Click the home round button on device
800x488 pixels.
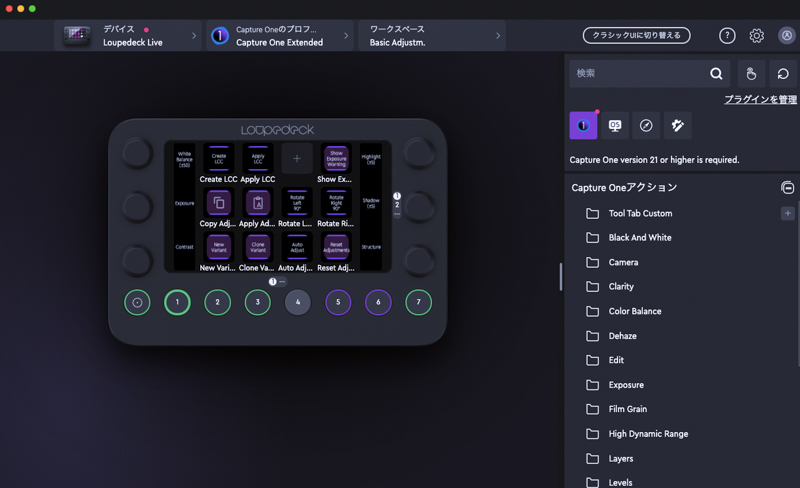click(x=137, y=302)
